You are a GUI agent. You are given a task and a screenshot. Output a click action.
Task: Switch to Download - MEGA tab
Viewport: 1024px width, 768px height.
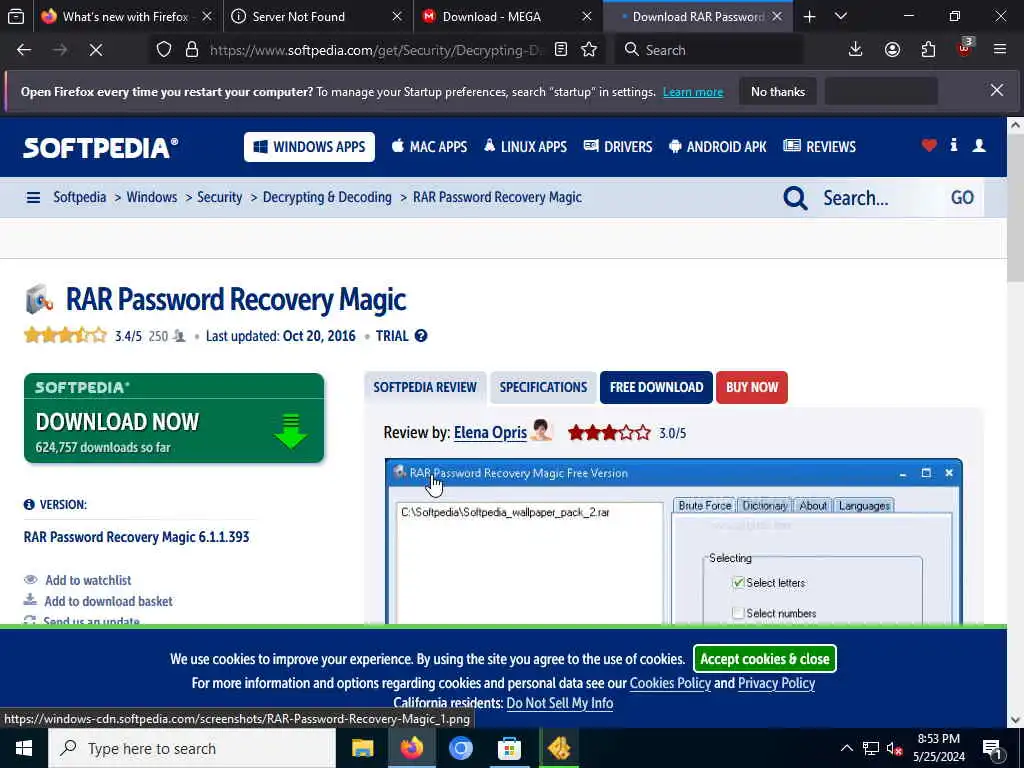(x=492, y=17)
